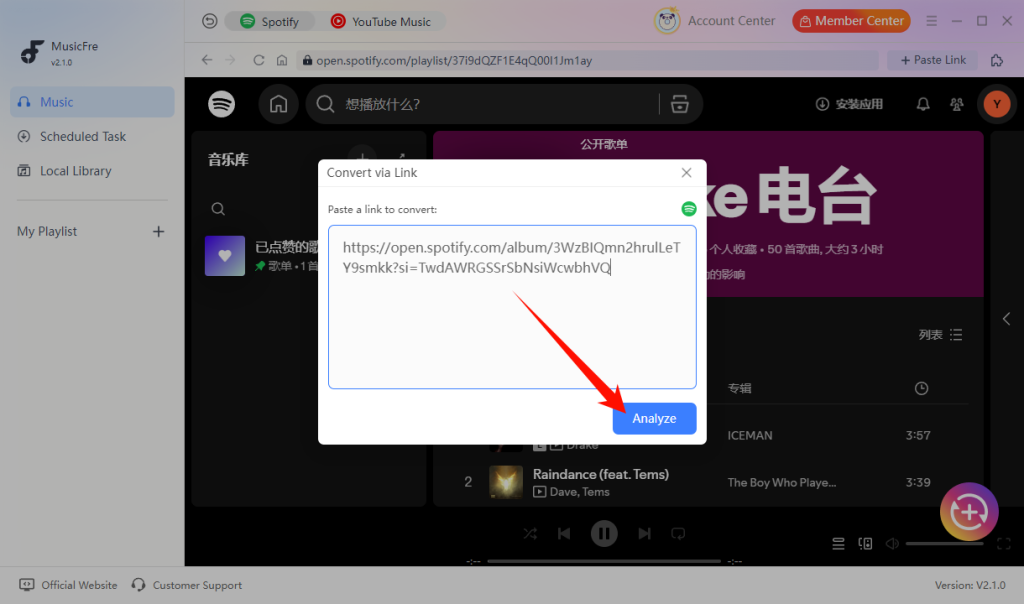
Task: Add a new playlist with plus icon
Action: (158, 231)
